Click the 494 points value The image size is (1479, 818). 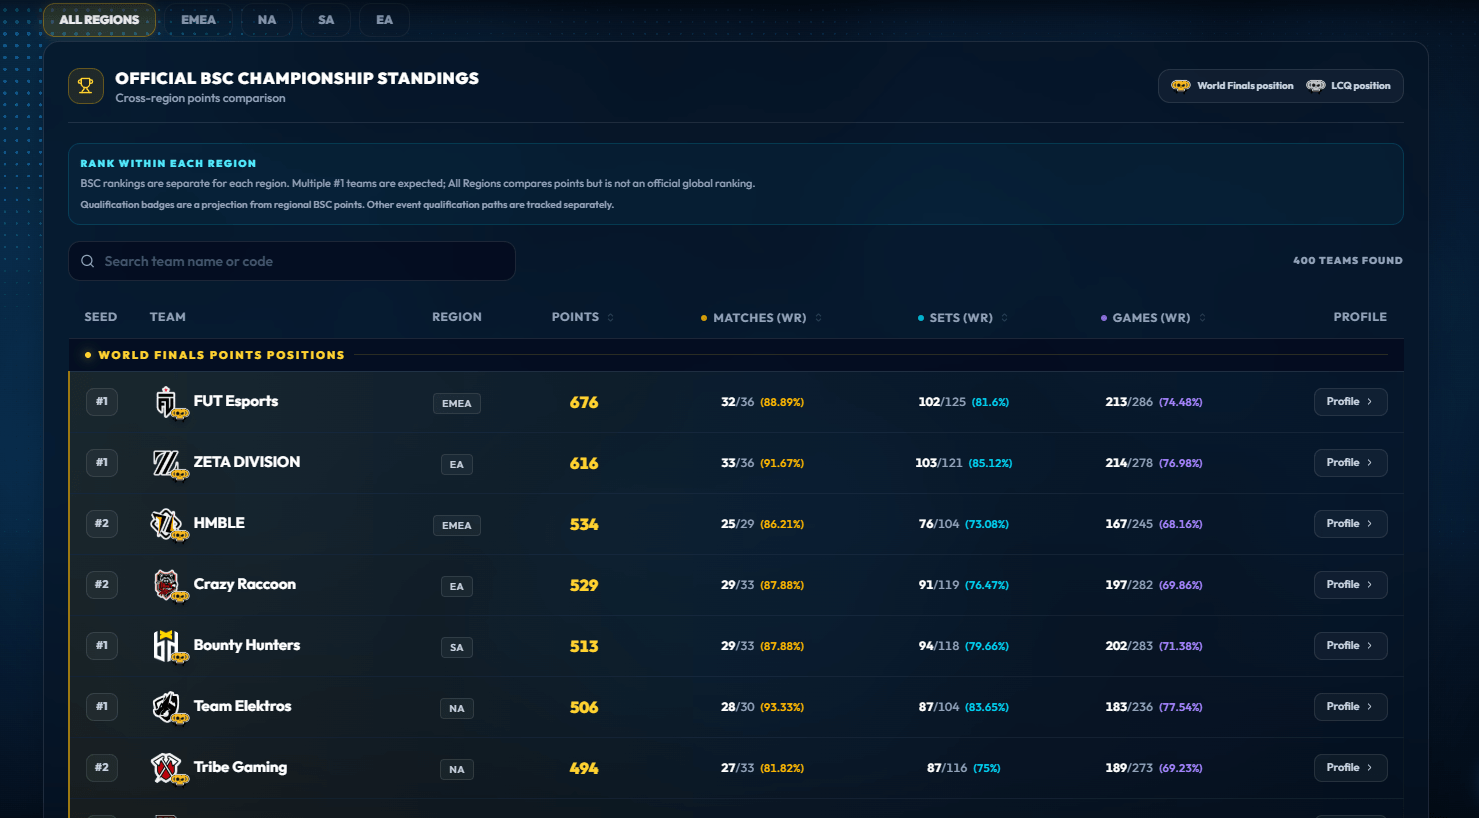tap(584, 768)
